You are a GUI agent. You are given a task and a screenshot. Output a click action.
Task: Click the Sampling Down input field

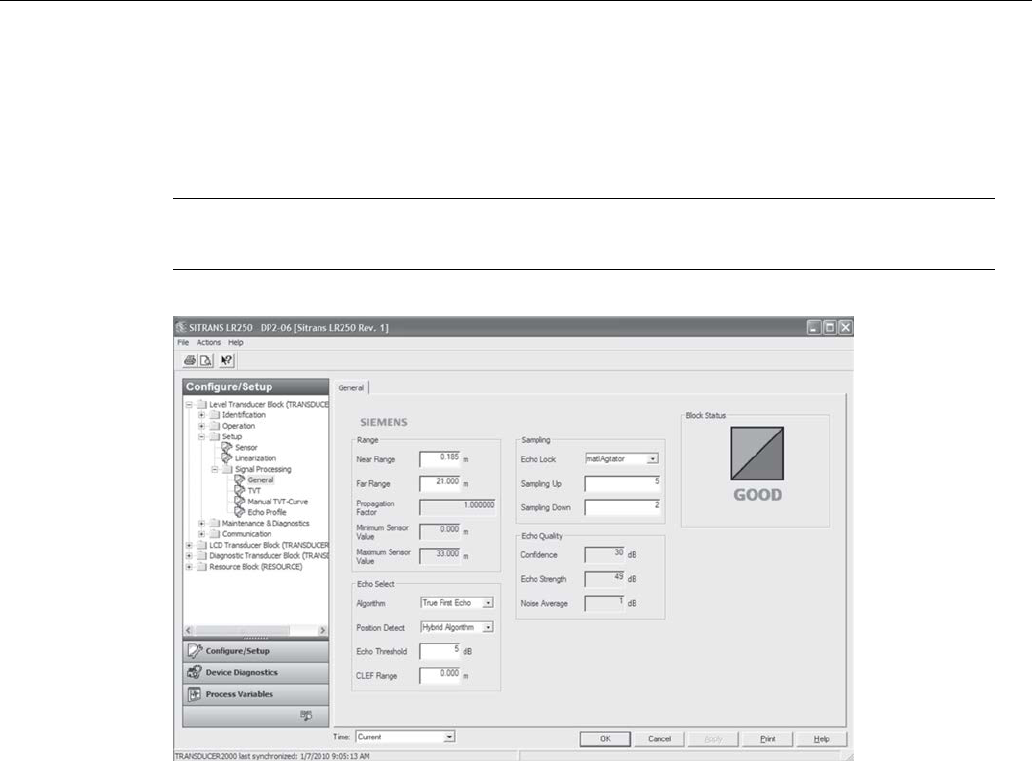pos(623,507)
